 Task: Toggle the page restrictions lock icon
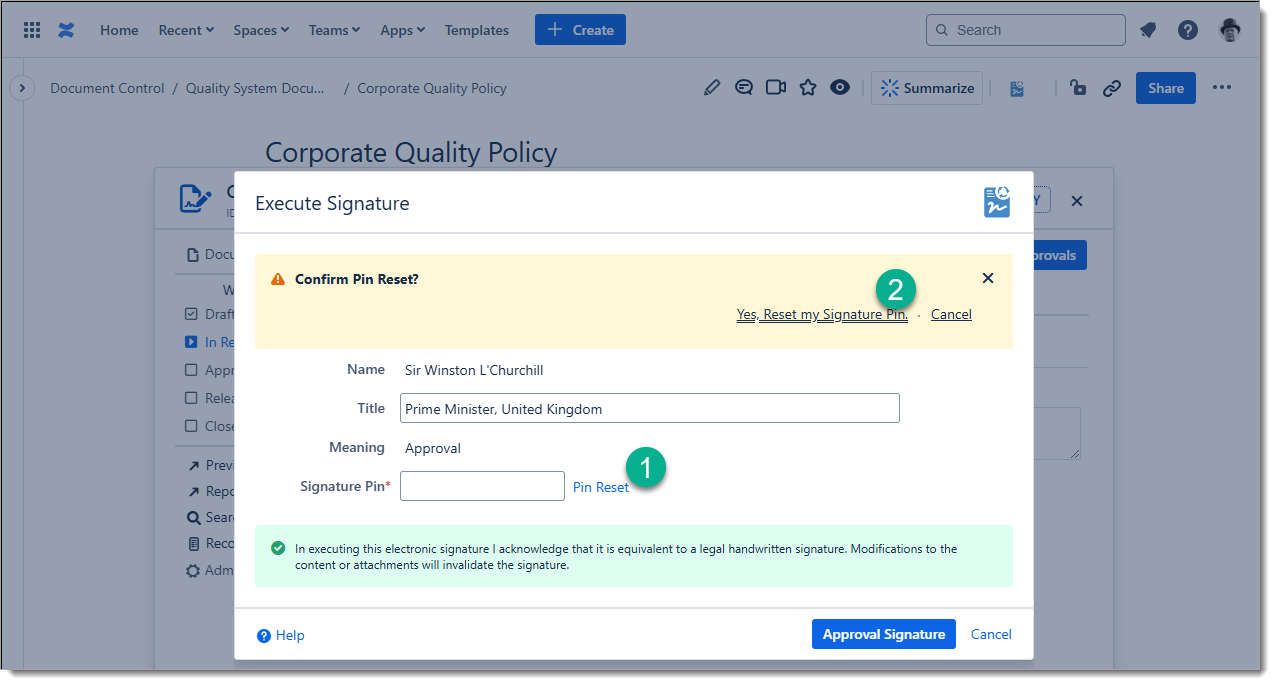(1078, 88)
